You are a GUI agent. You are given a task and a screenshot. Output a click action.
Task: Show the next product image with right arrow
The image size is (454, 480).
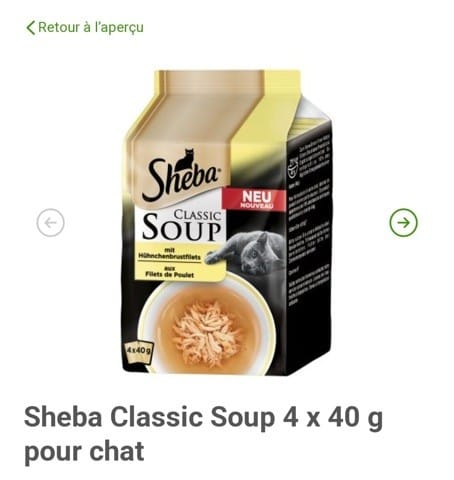click(x=403, y=223)
